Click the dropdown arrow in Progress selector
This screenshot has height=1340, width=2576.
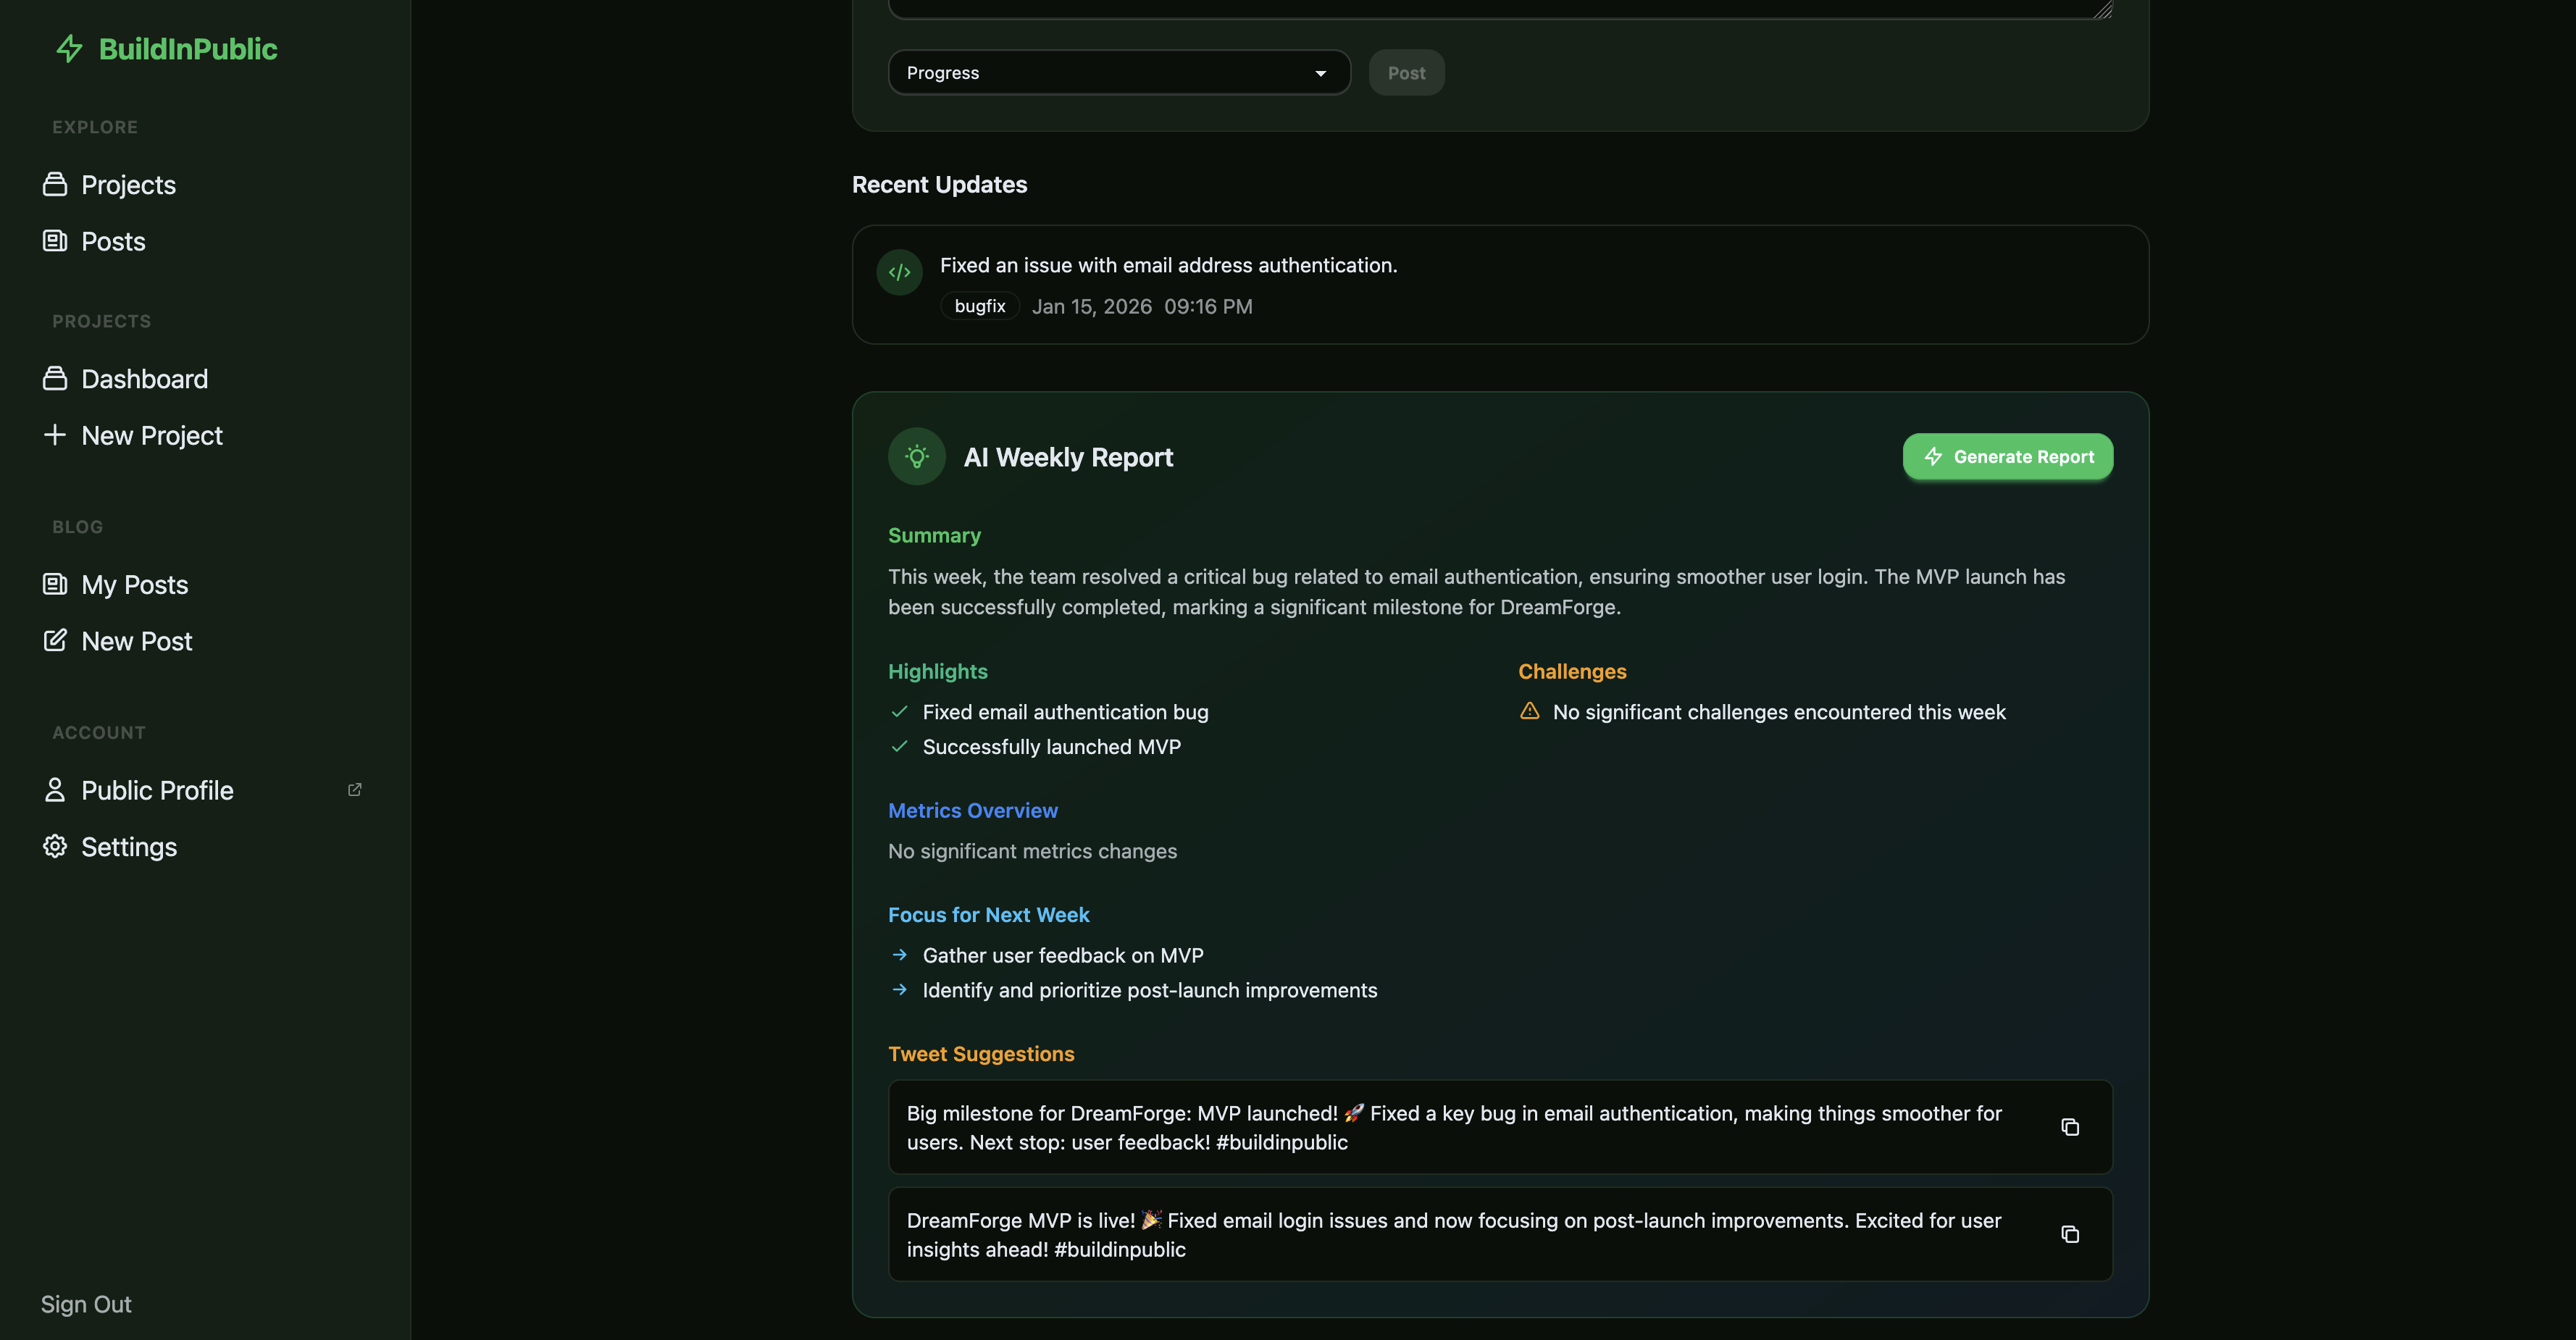click(x=1320, y=73)
